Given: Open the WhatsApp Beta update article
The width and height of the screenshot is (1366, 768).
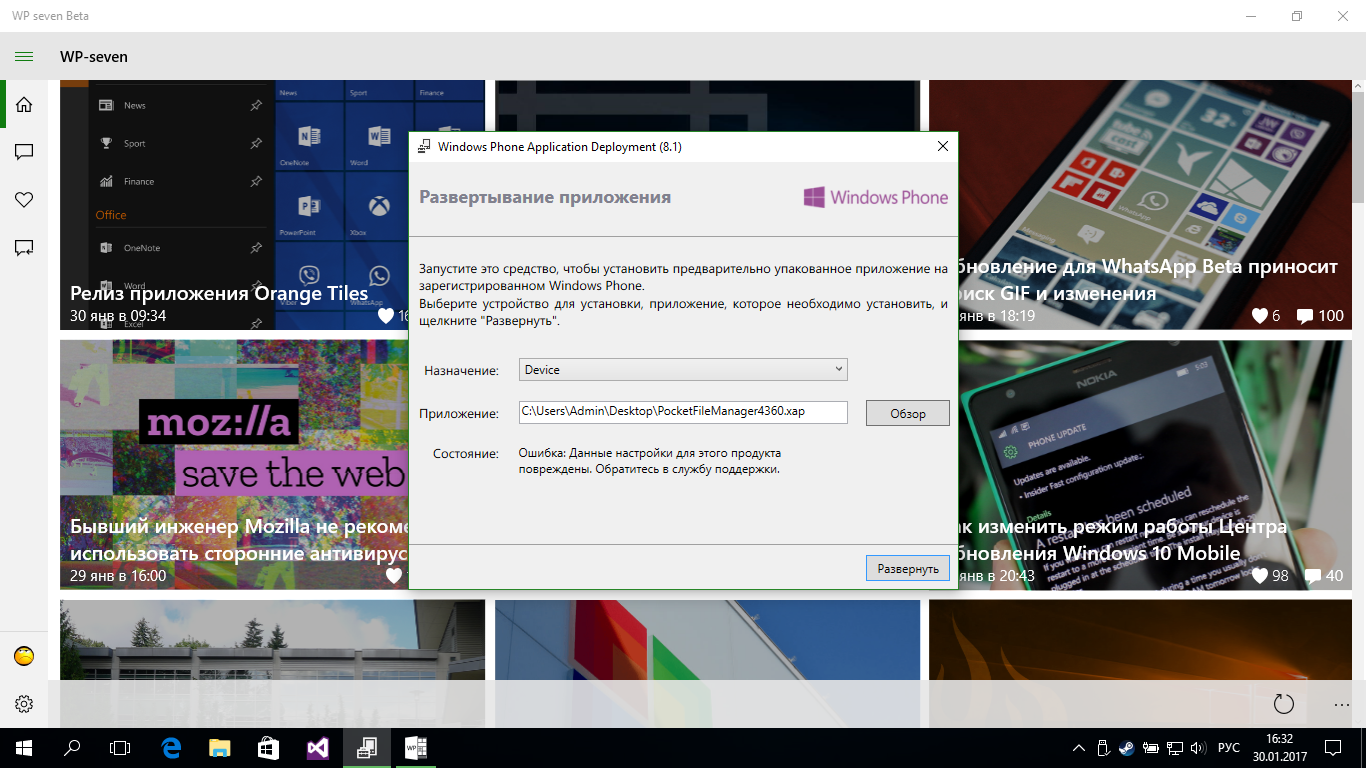Looking at the screenshot, I should (1155, 205).
